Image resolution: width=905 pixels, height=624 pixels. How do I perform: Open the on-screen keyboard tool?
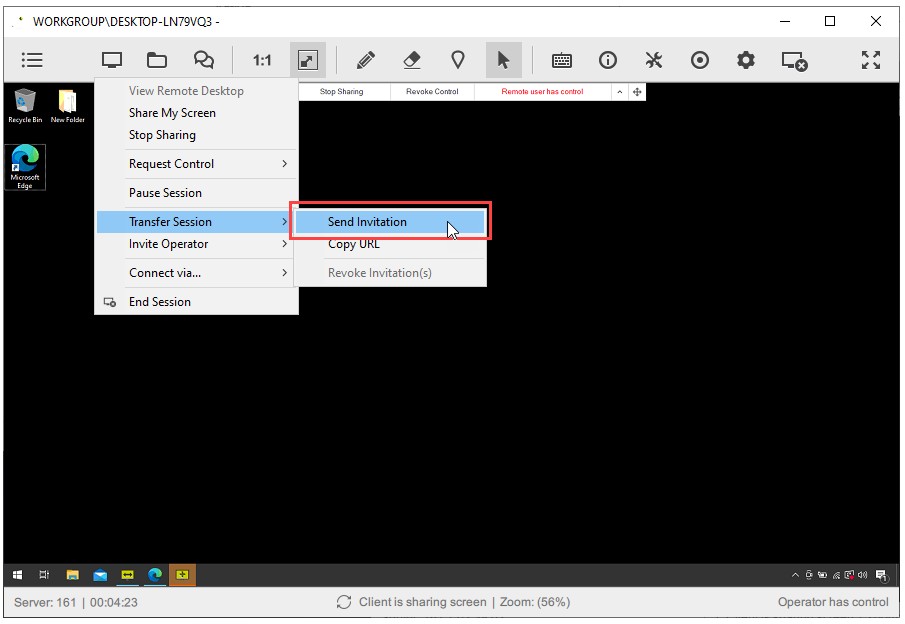tap(561, 60)
